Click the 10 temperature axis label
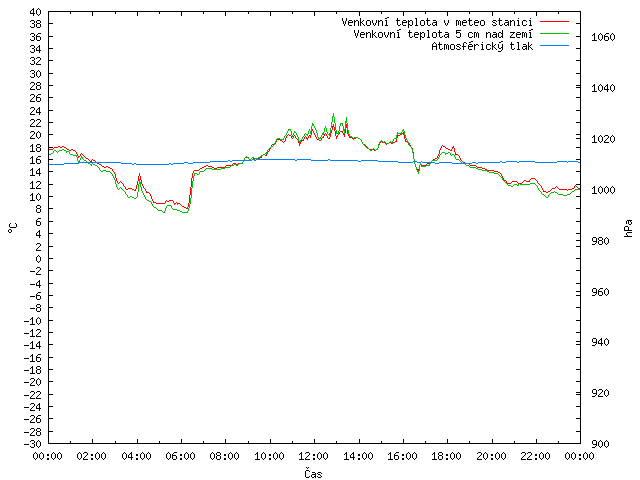640x480 pixels. tap(36, 197)
